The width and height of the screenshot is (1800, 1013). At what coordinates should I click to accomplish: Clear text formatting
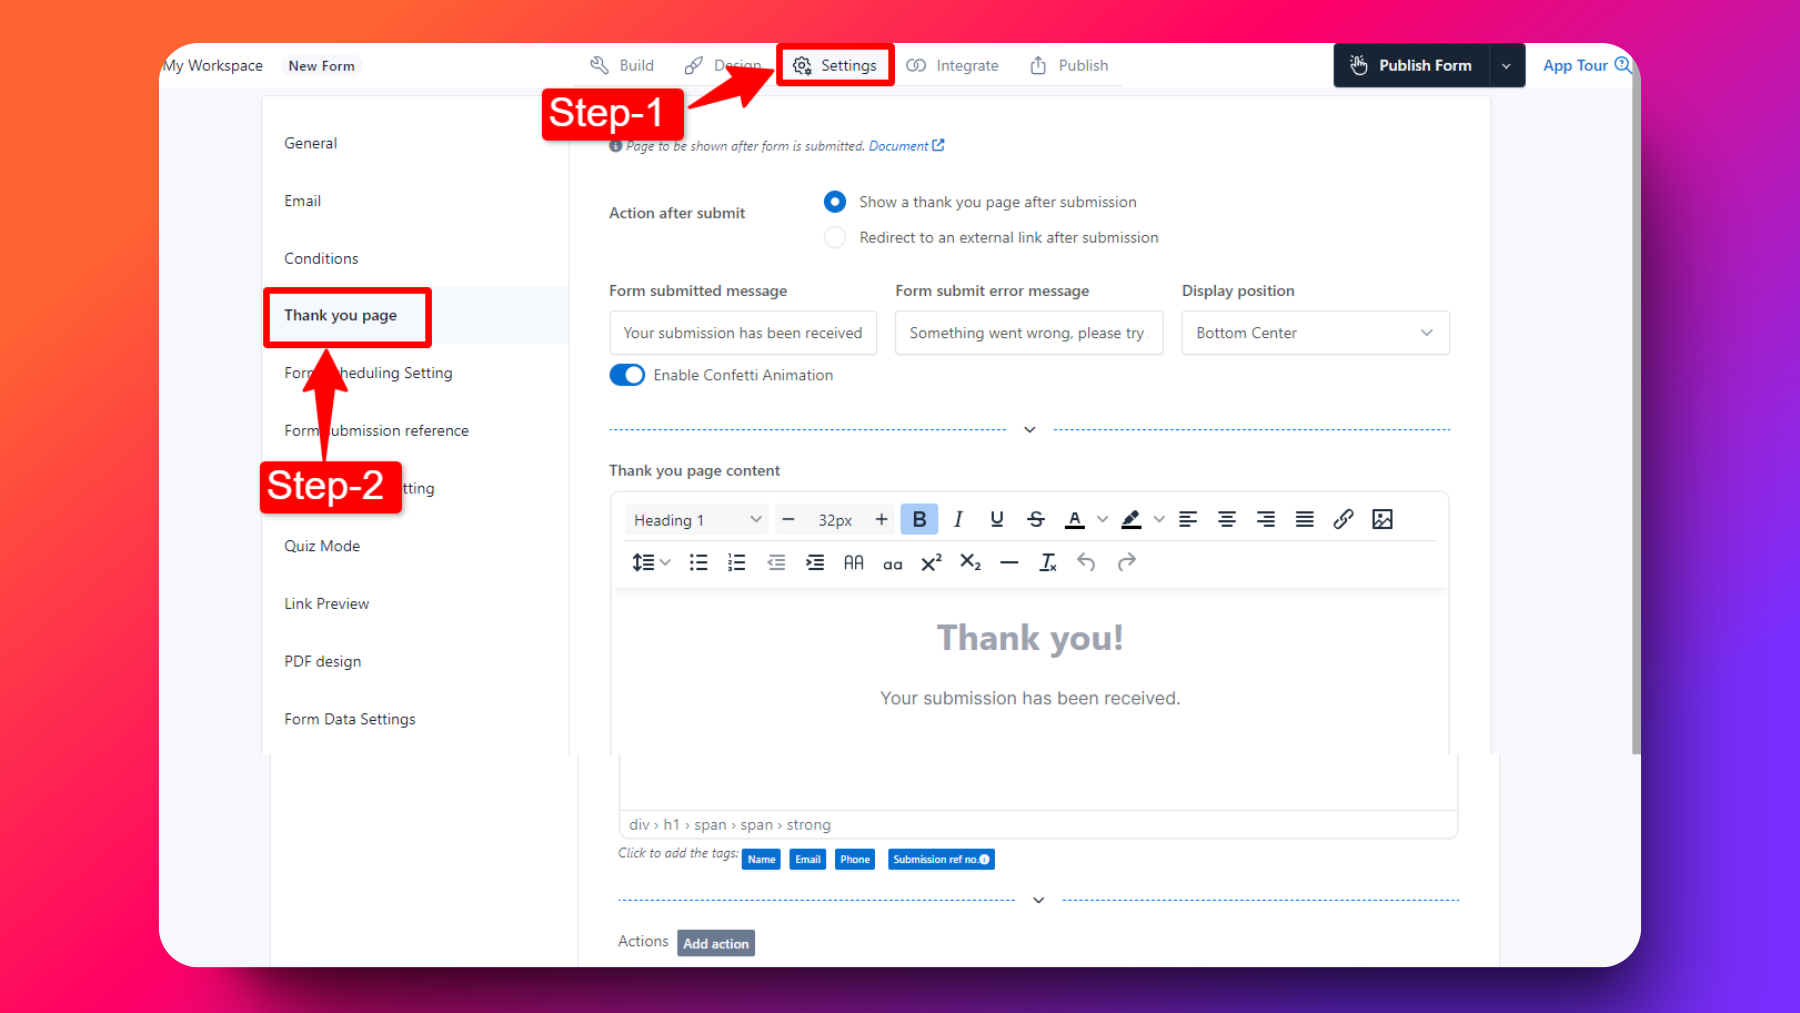[x=1048, y=563]
